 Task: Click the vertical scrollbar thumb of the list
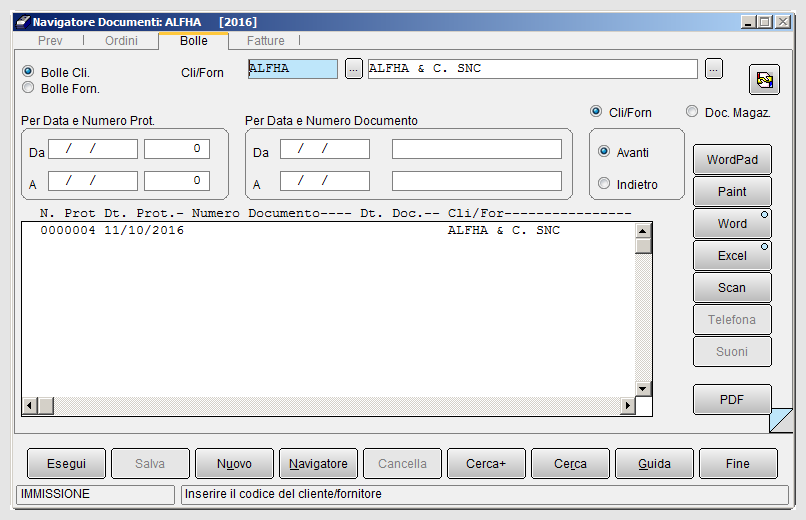[x=643, y=246]
